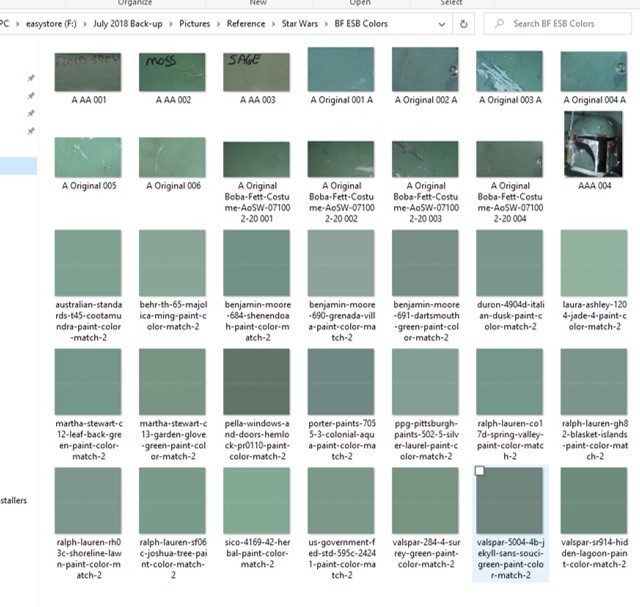Click highlighted item in navigation pane
The width and height of the screenshot is (640, 607).
coord(18,166)
